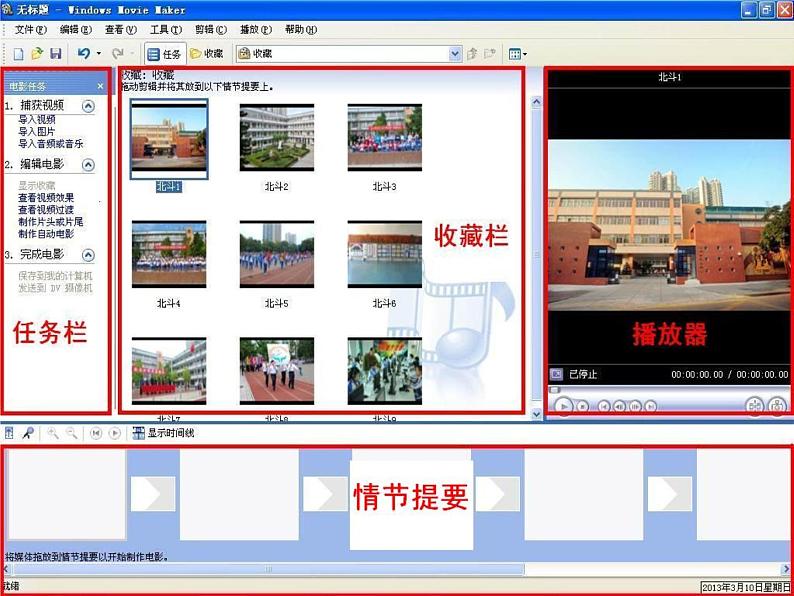Toggle the 收藏 collections pane button
Viewport: 794px width, 596px height.
coord(207,54)
